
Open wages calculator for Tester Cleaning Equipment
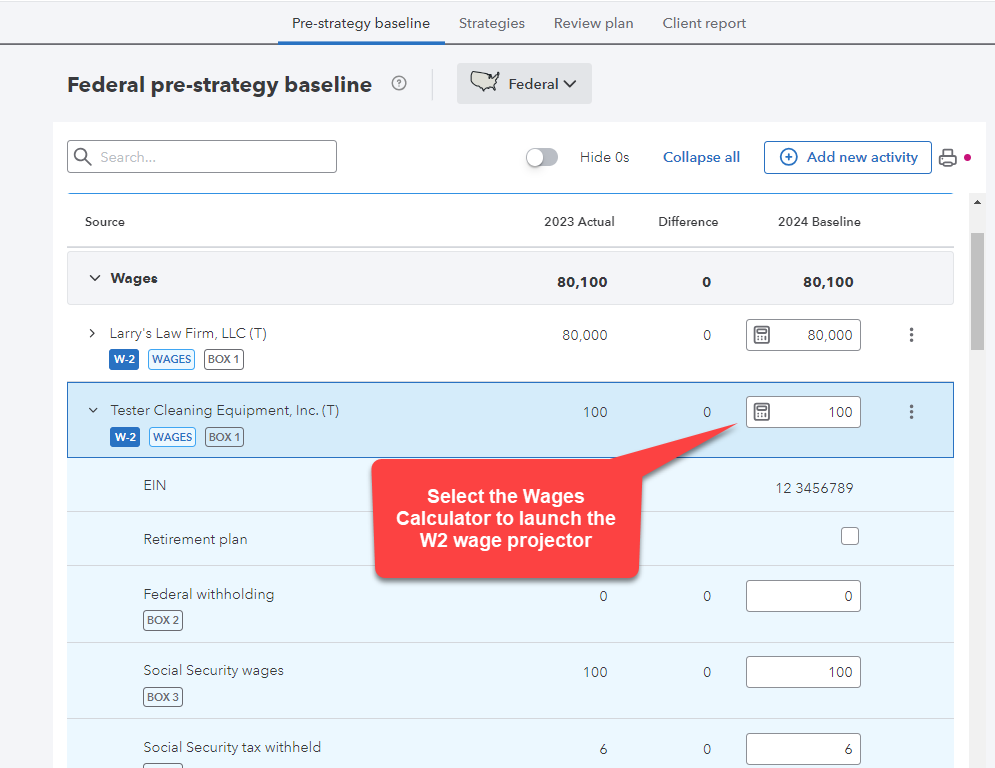762,412
